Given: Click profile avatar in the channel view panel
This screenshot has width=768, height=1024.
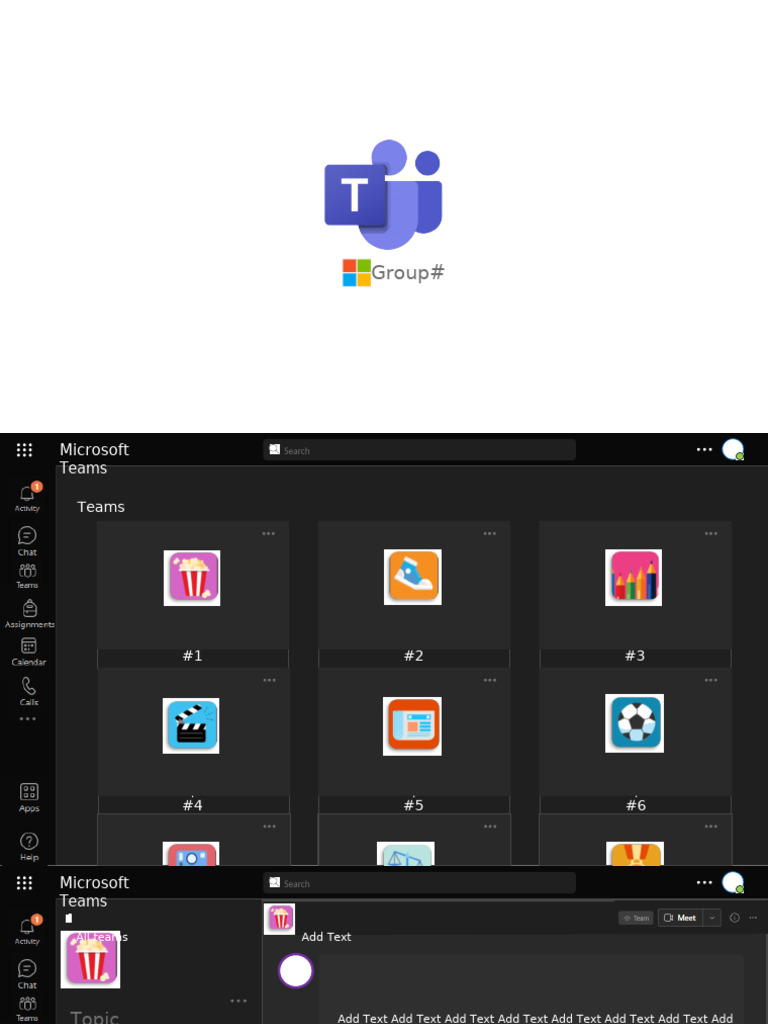Looking at the screenshot, I should (733, 882).
